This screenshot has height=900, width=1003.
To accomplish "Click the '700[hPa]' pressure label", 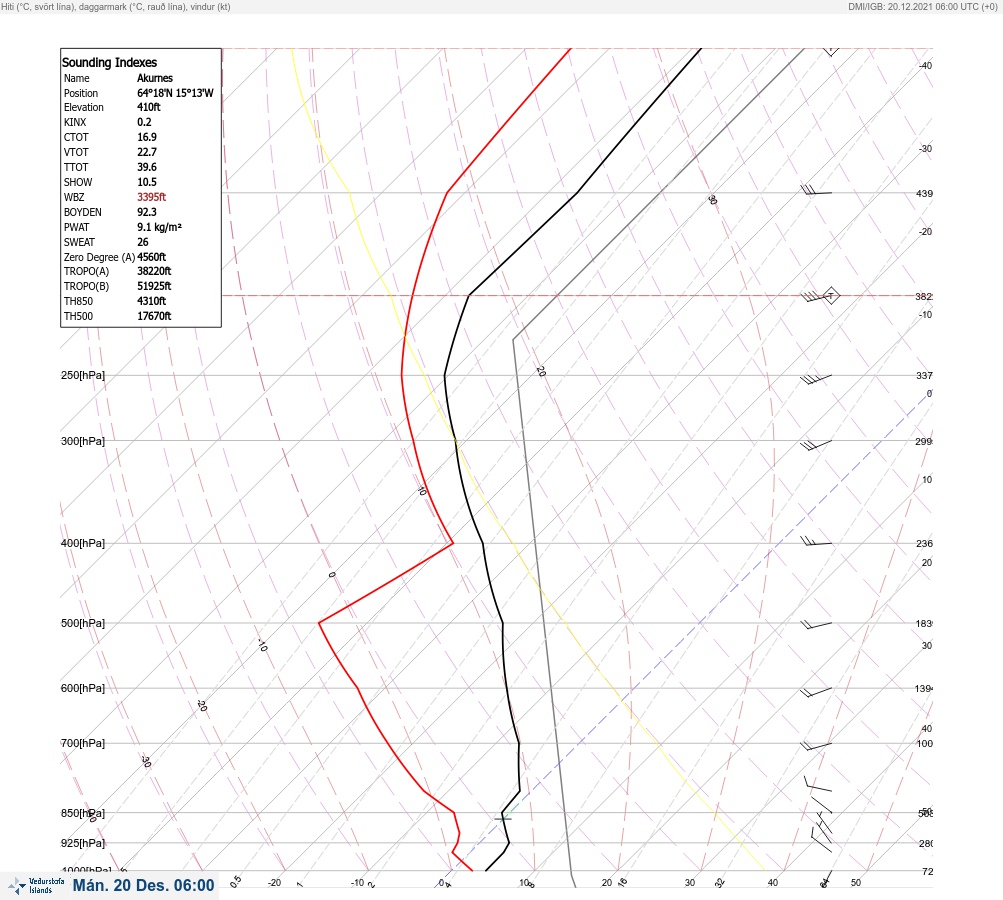I will click(83, 743).
